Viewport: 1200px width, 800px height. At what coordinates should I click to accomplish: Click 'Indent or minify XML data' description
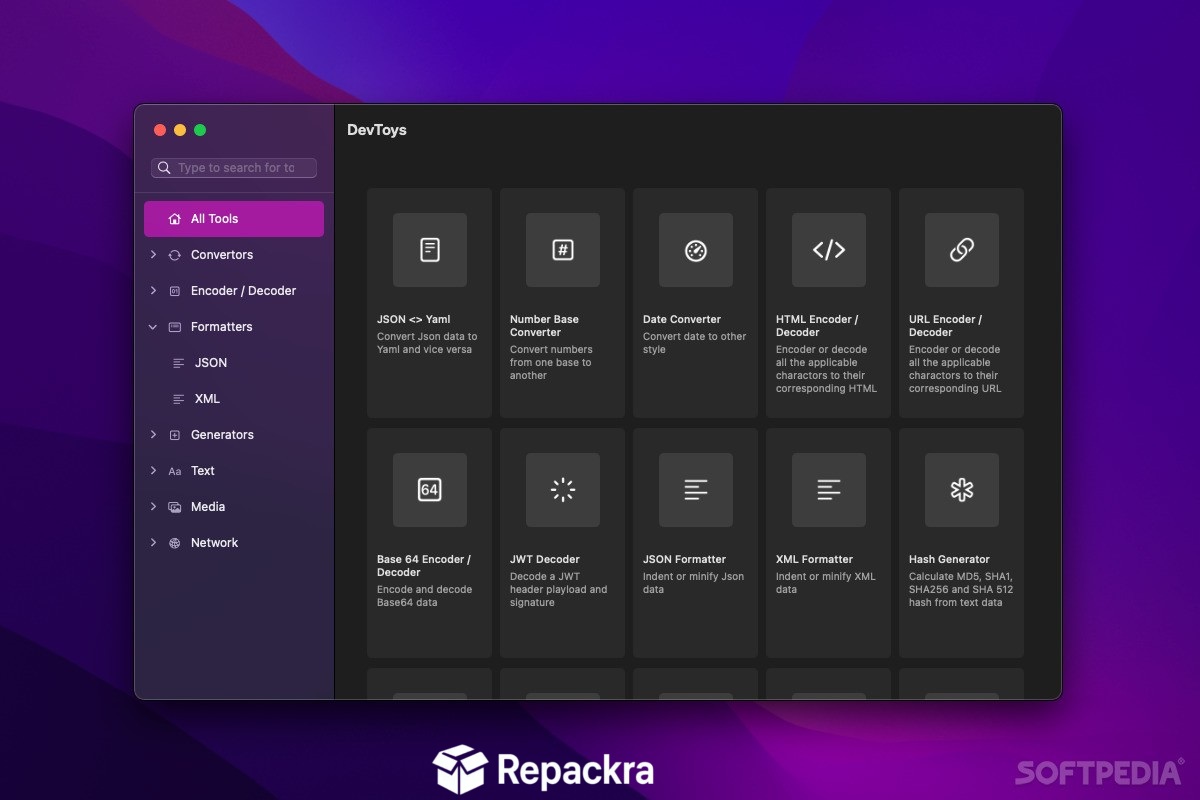click(x=826, y=583)
